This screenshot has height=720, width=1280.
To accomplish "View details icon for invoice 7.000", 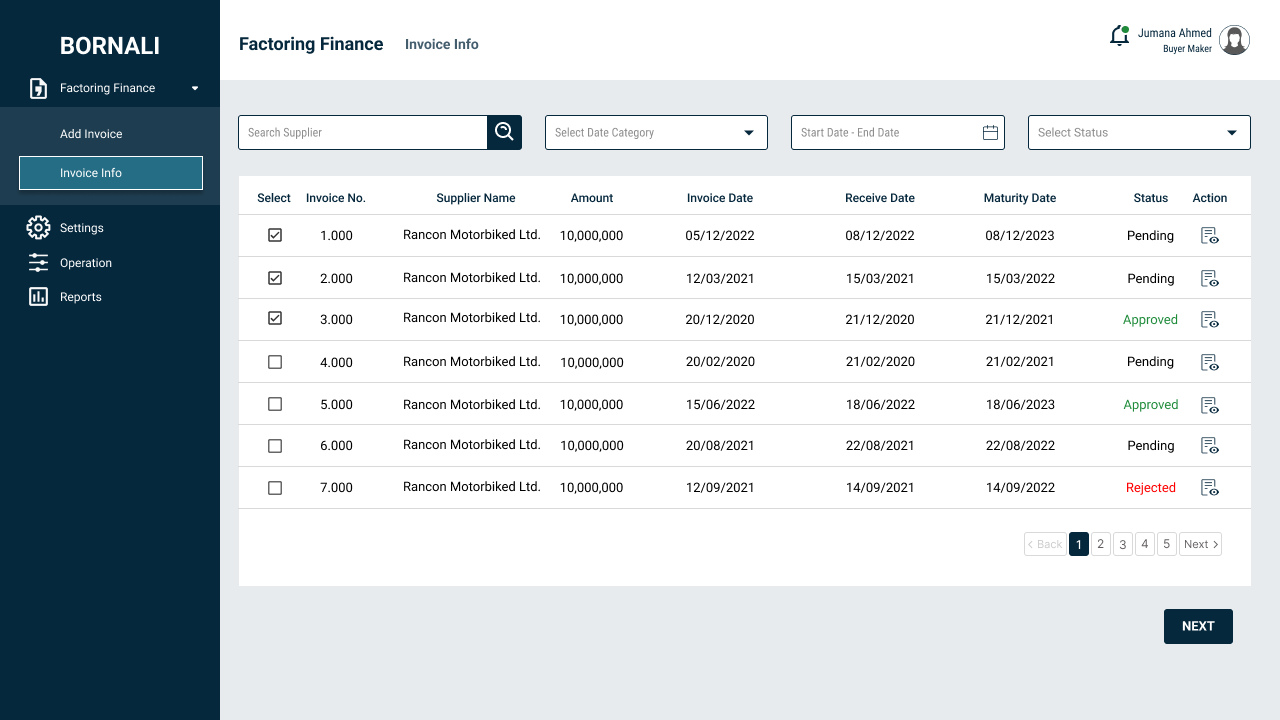I will click(x=1210, y=488).
